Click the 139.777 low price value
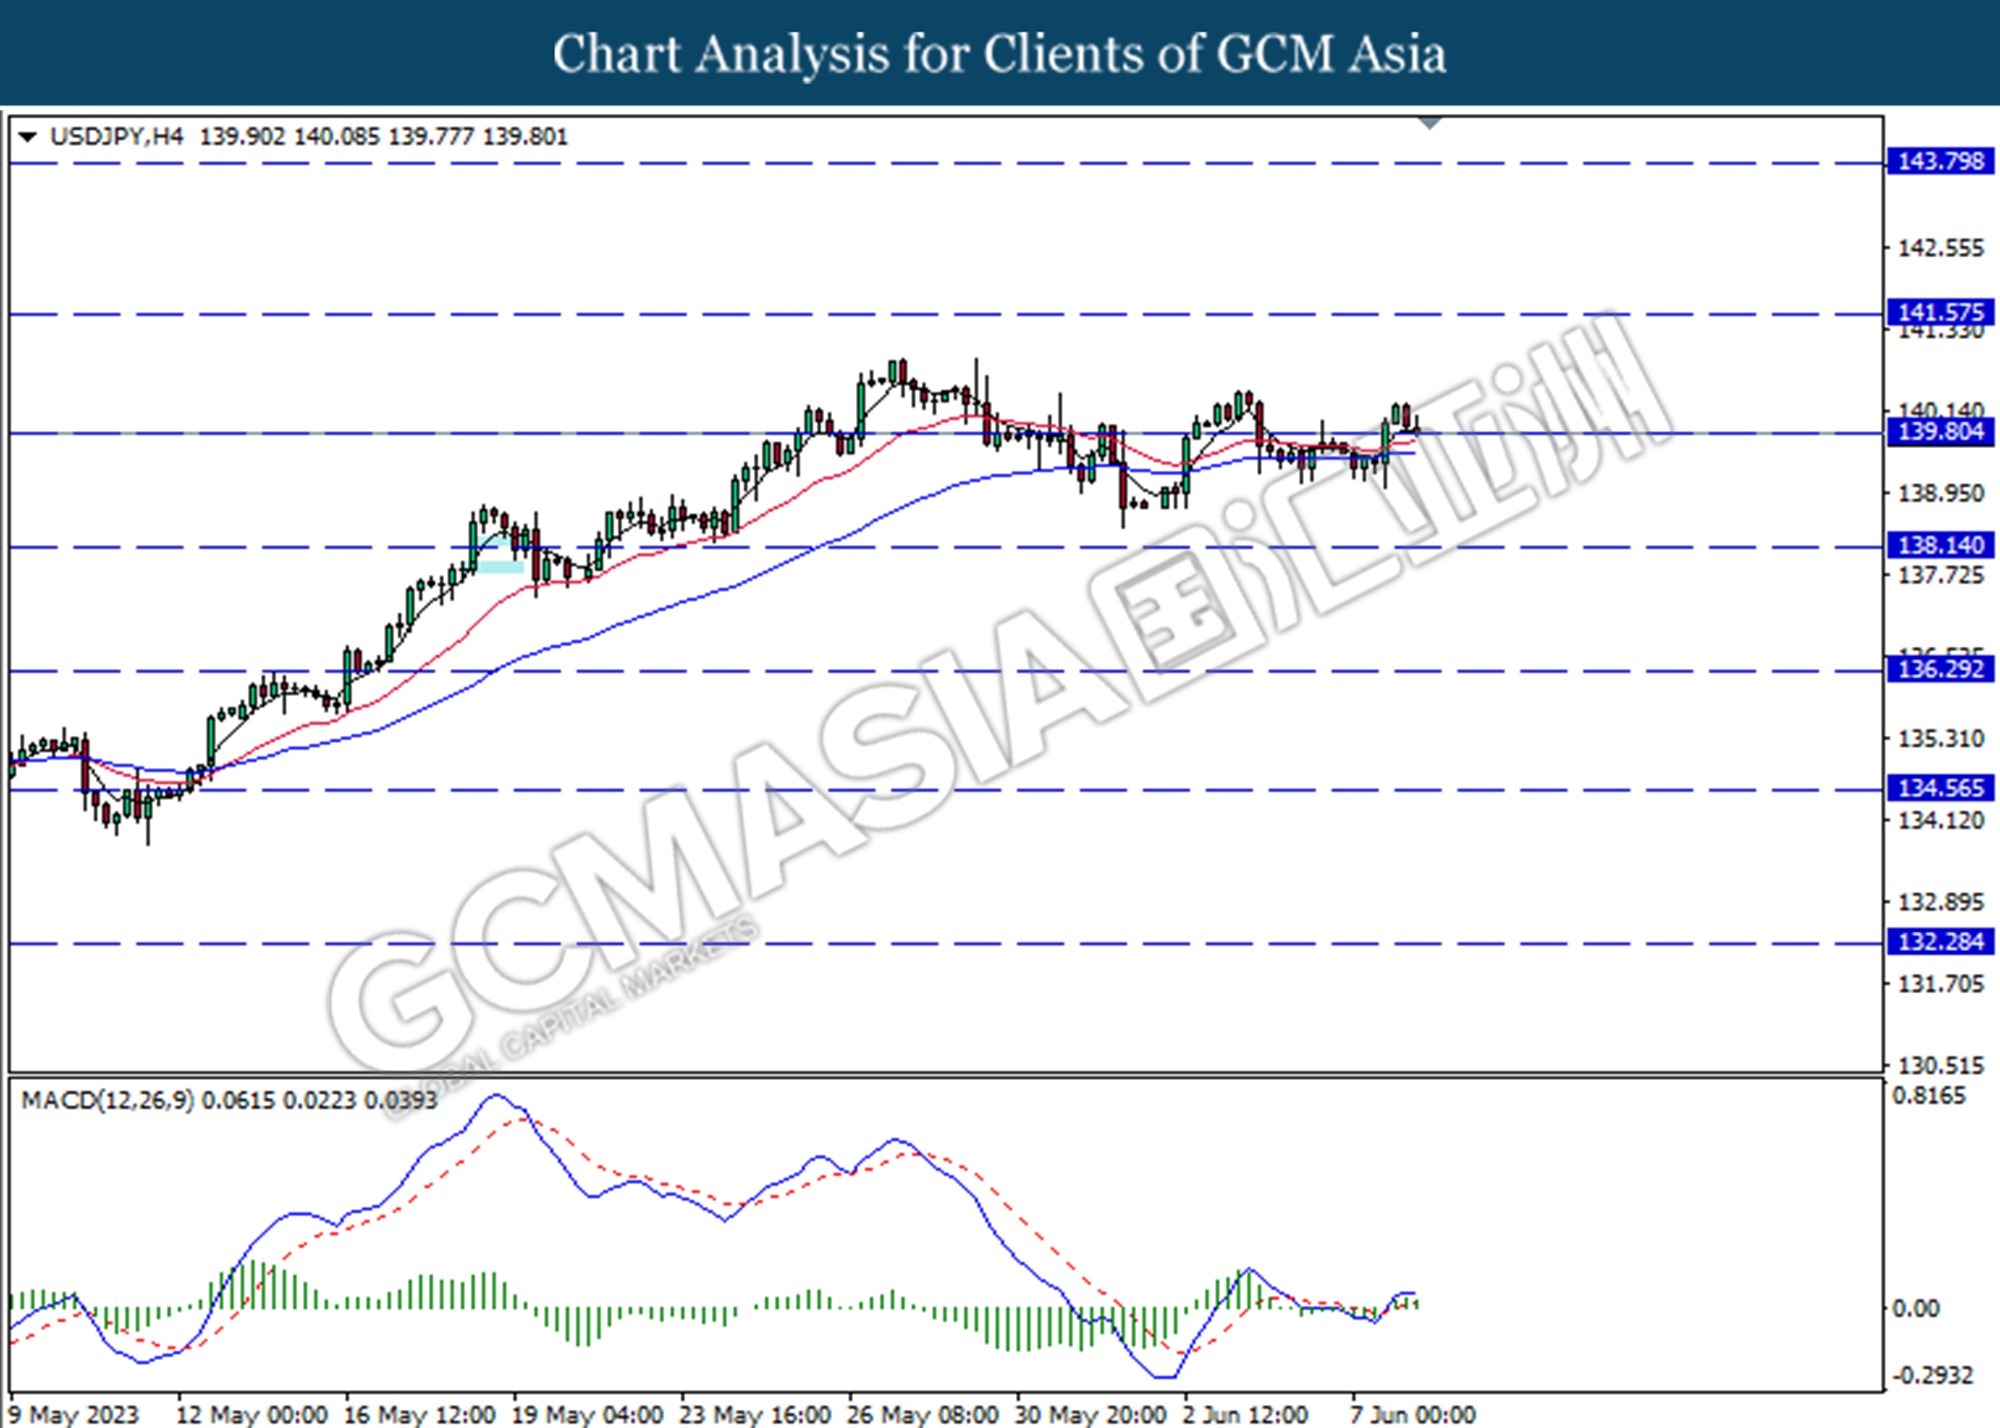This screenshot has height=1428, width=2000. point(431,137)
